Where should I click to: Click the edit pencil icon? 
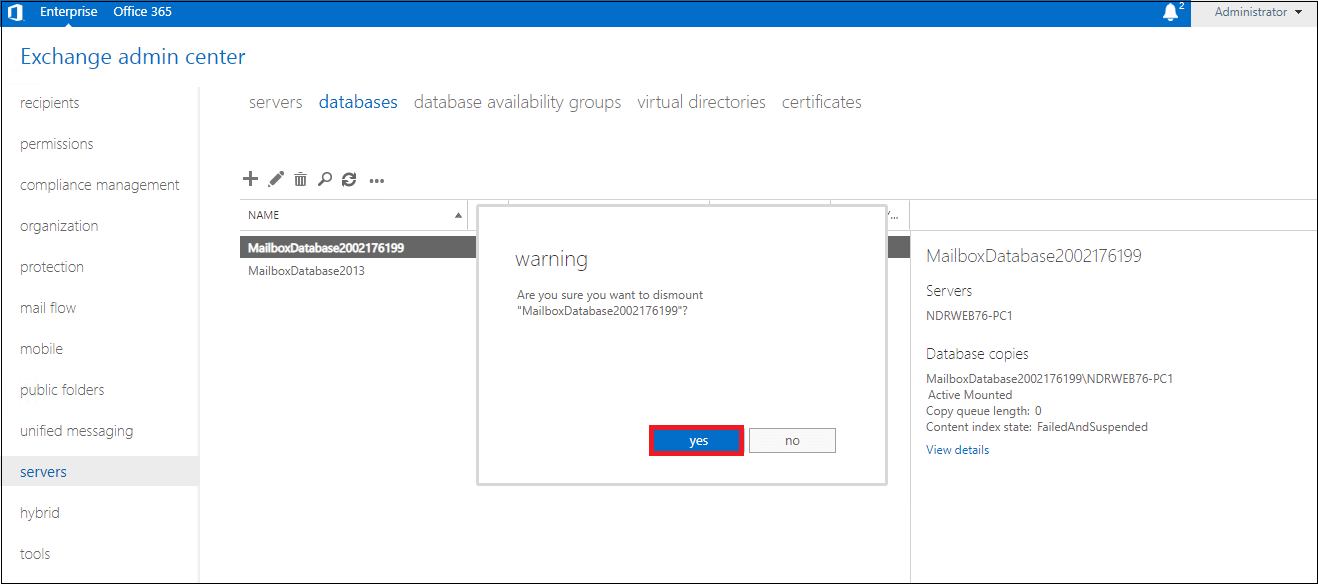276,179
